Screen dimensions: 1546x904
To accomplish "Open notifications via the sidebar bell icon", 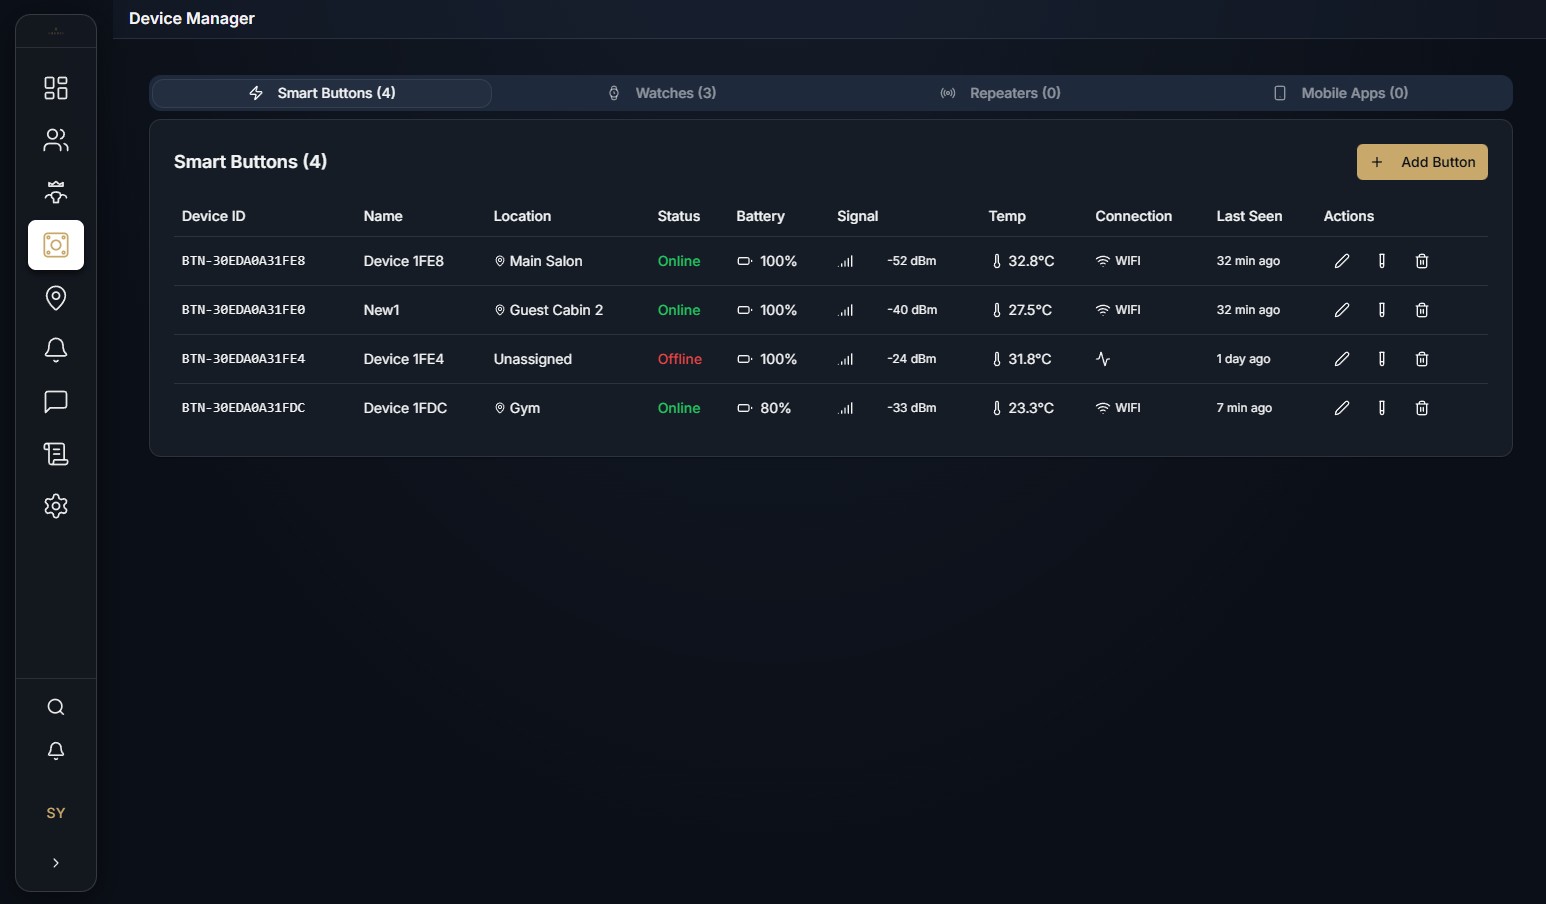I will pos(55,350).
